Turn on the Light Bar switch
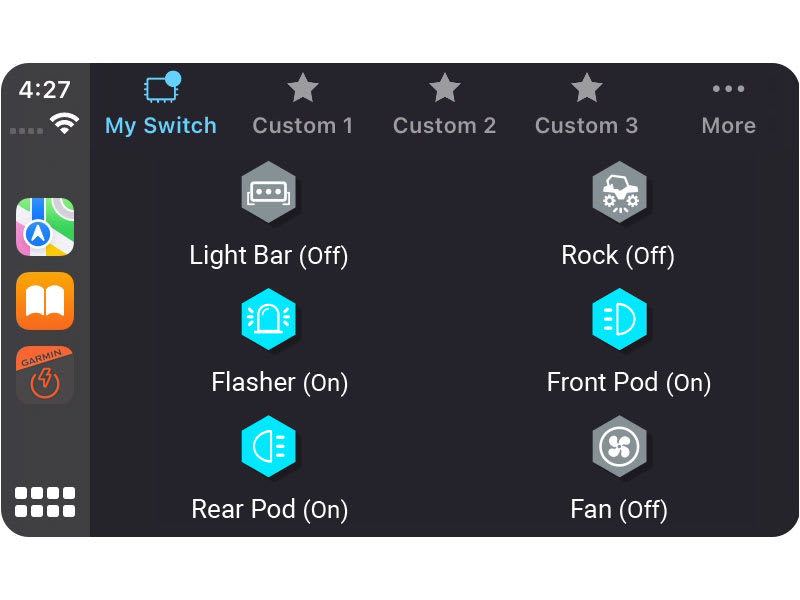 pos(268,192)
